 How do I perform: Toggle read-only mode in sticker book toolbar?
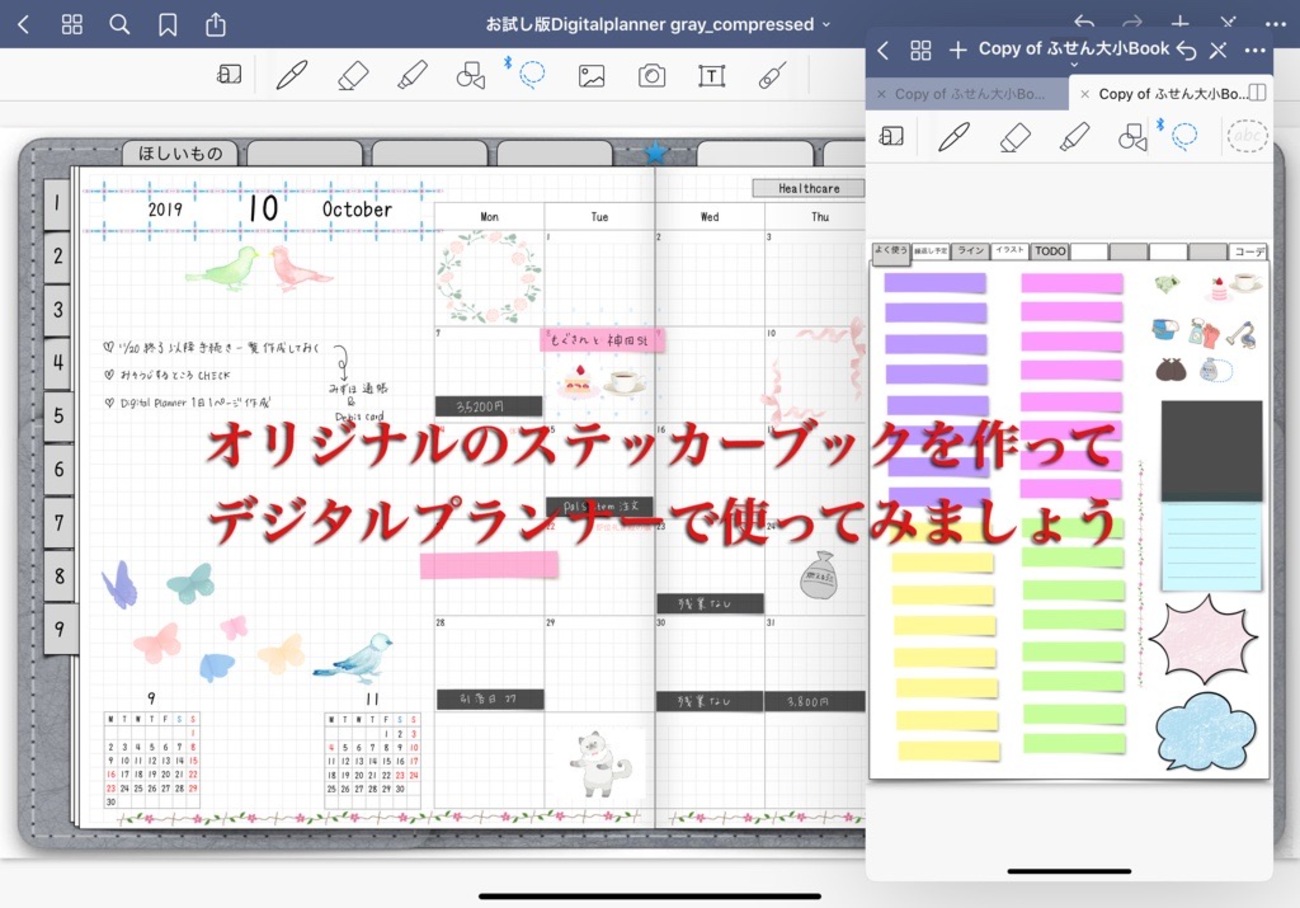(892, 136)
